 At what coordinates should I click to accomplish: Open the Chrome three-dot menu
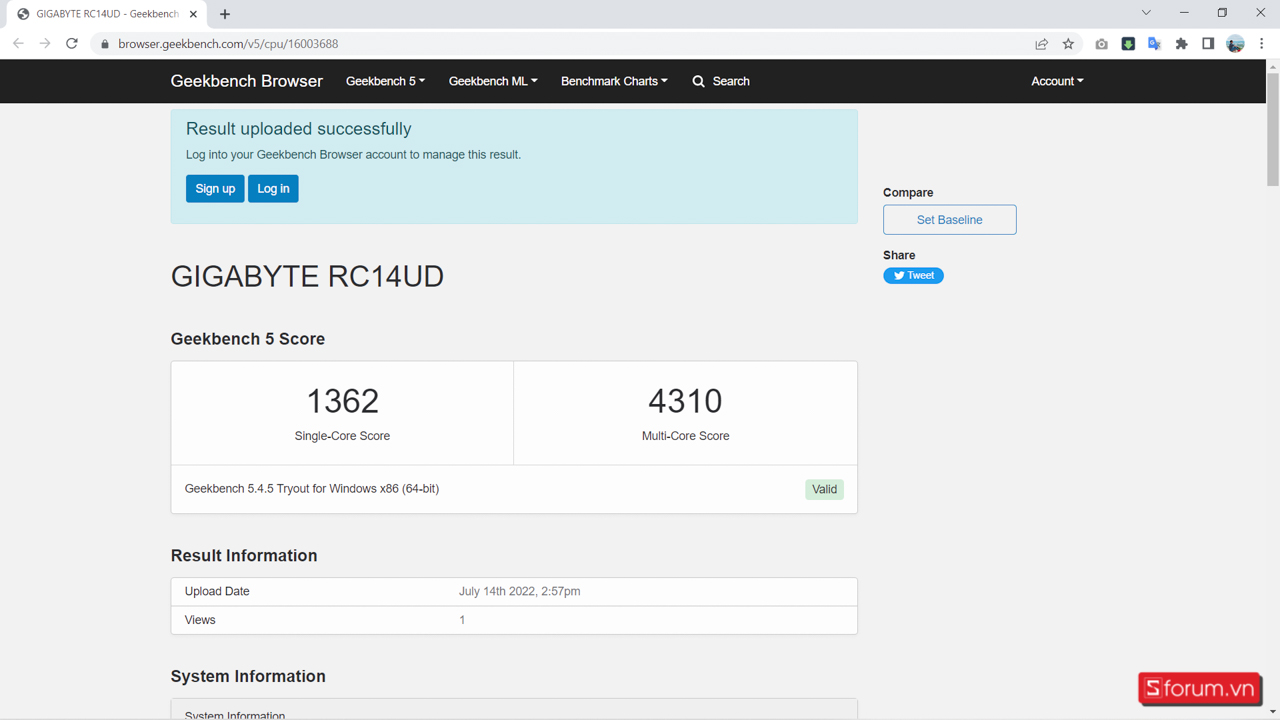1262,44
